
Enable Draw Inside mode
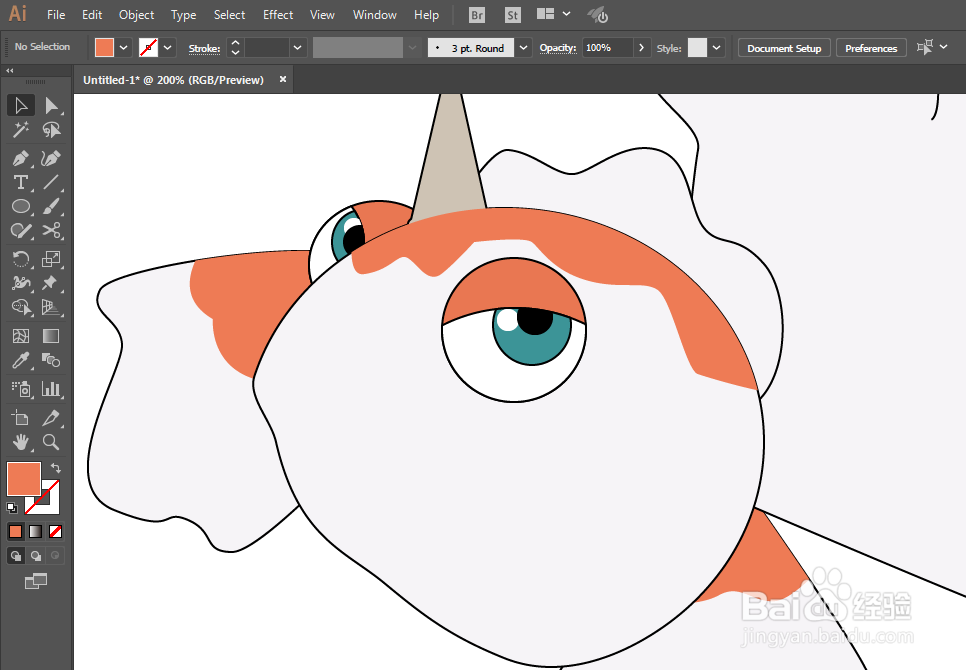[55, 555]
